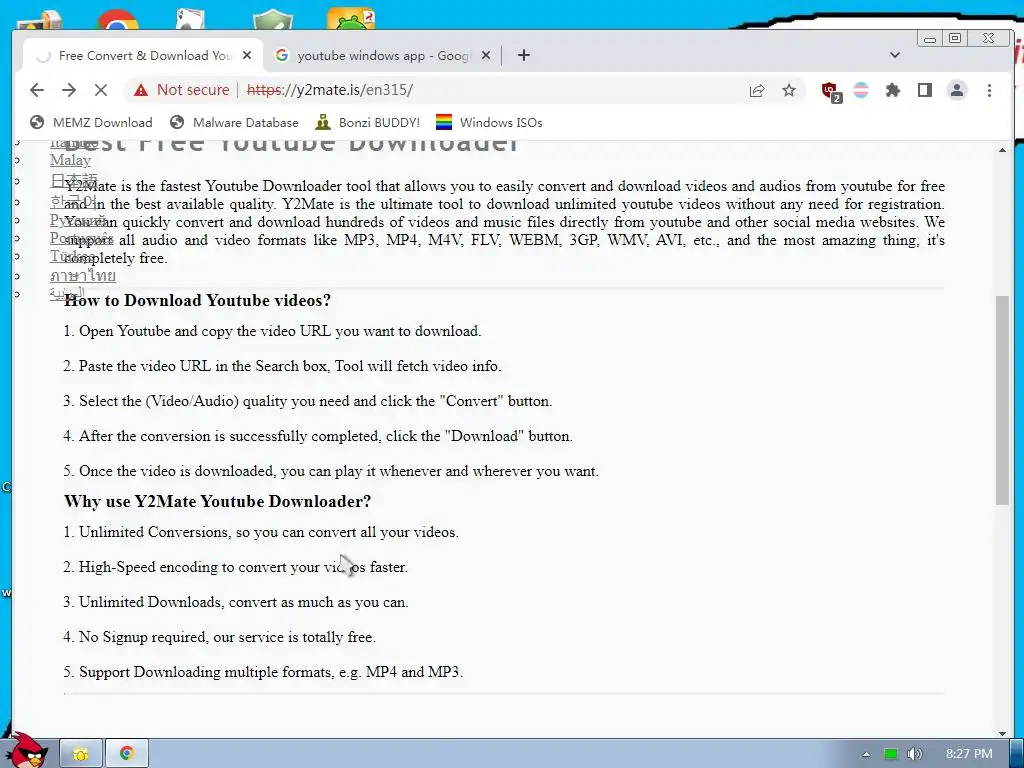Open the green tray icon

pos(890,754)
